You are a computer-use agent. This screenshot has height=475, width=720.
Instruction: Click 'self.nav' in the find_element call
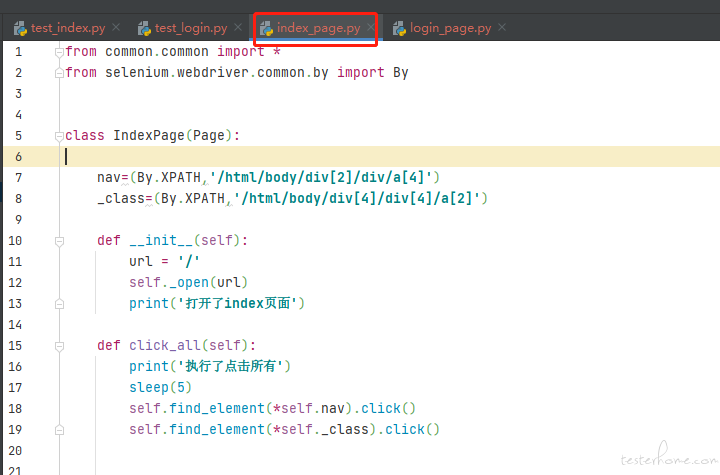pyautogui.click(x=312, y=408)
